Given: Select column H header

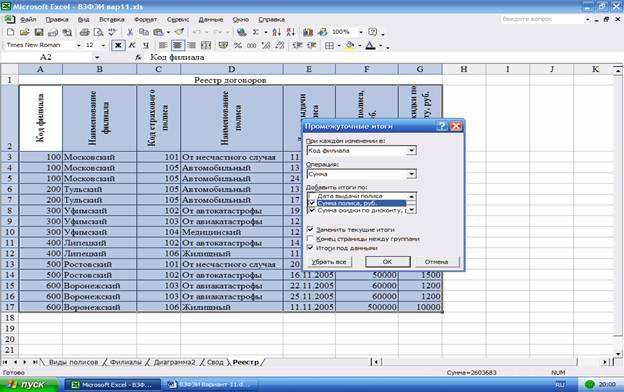Looking at the screenshot, I should (x=464, y=69).
